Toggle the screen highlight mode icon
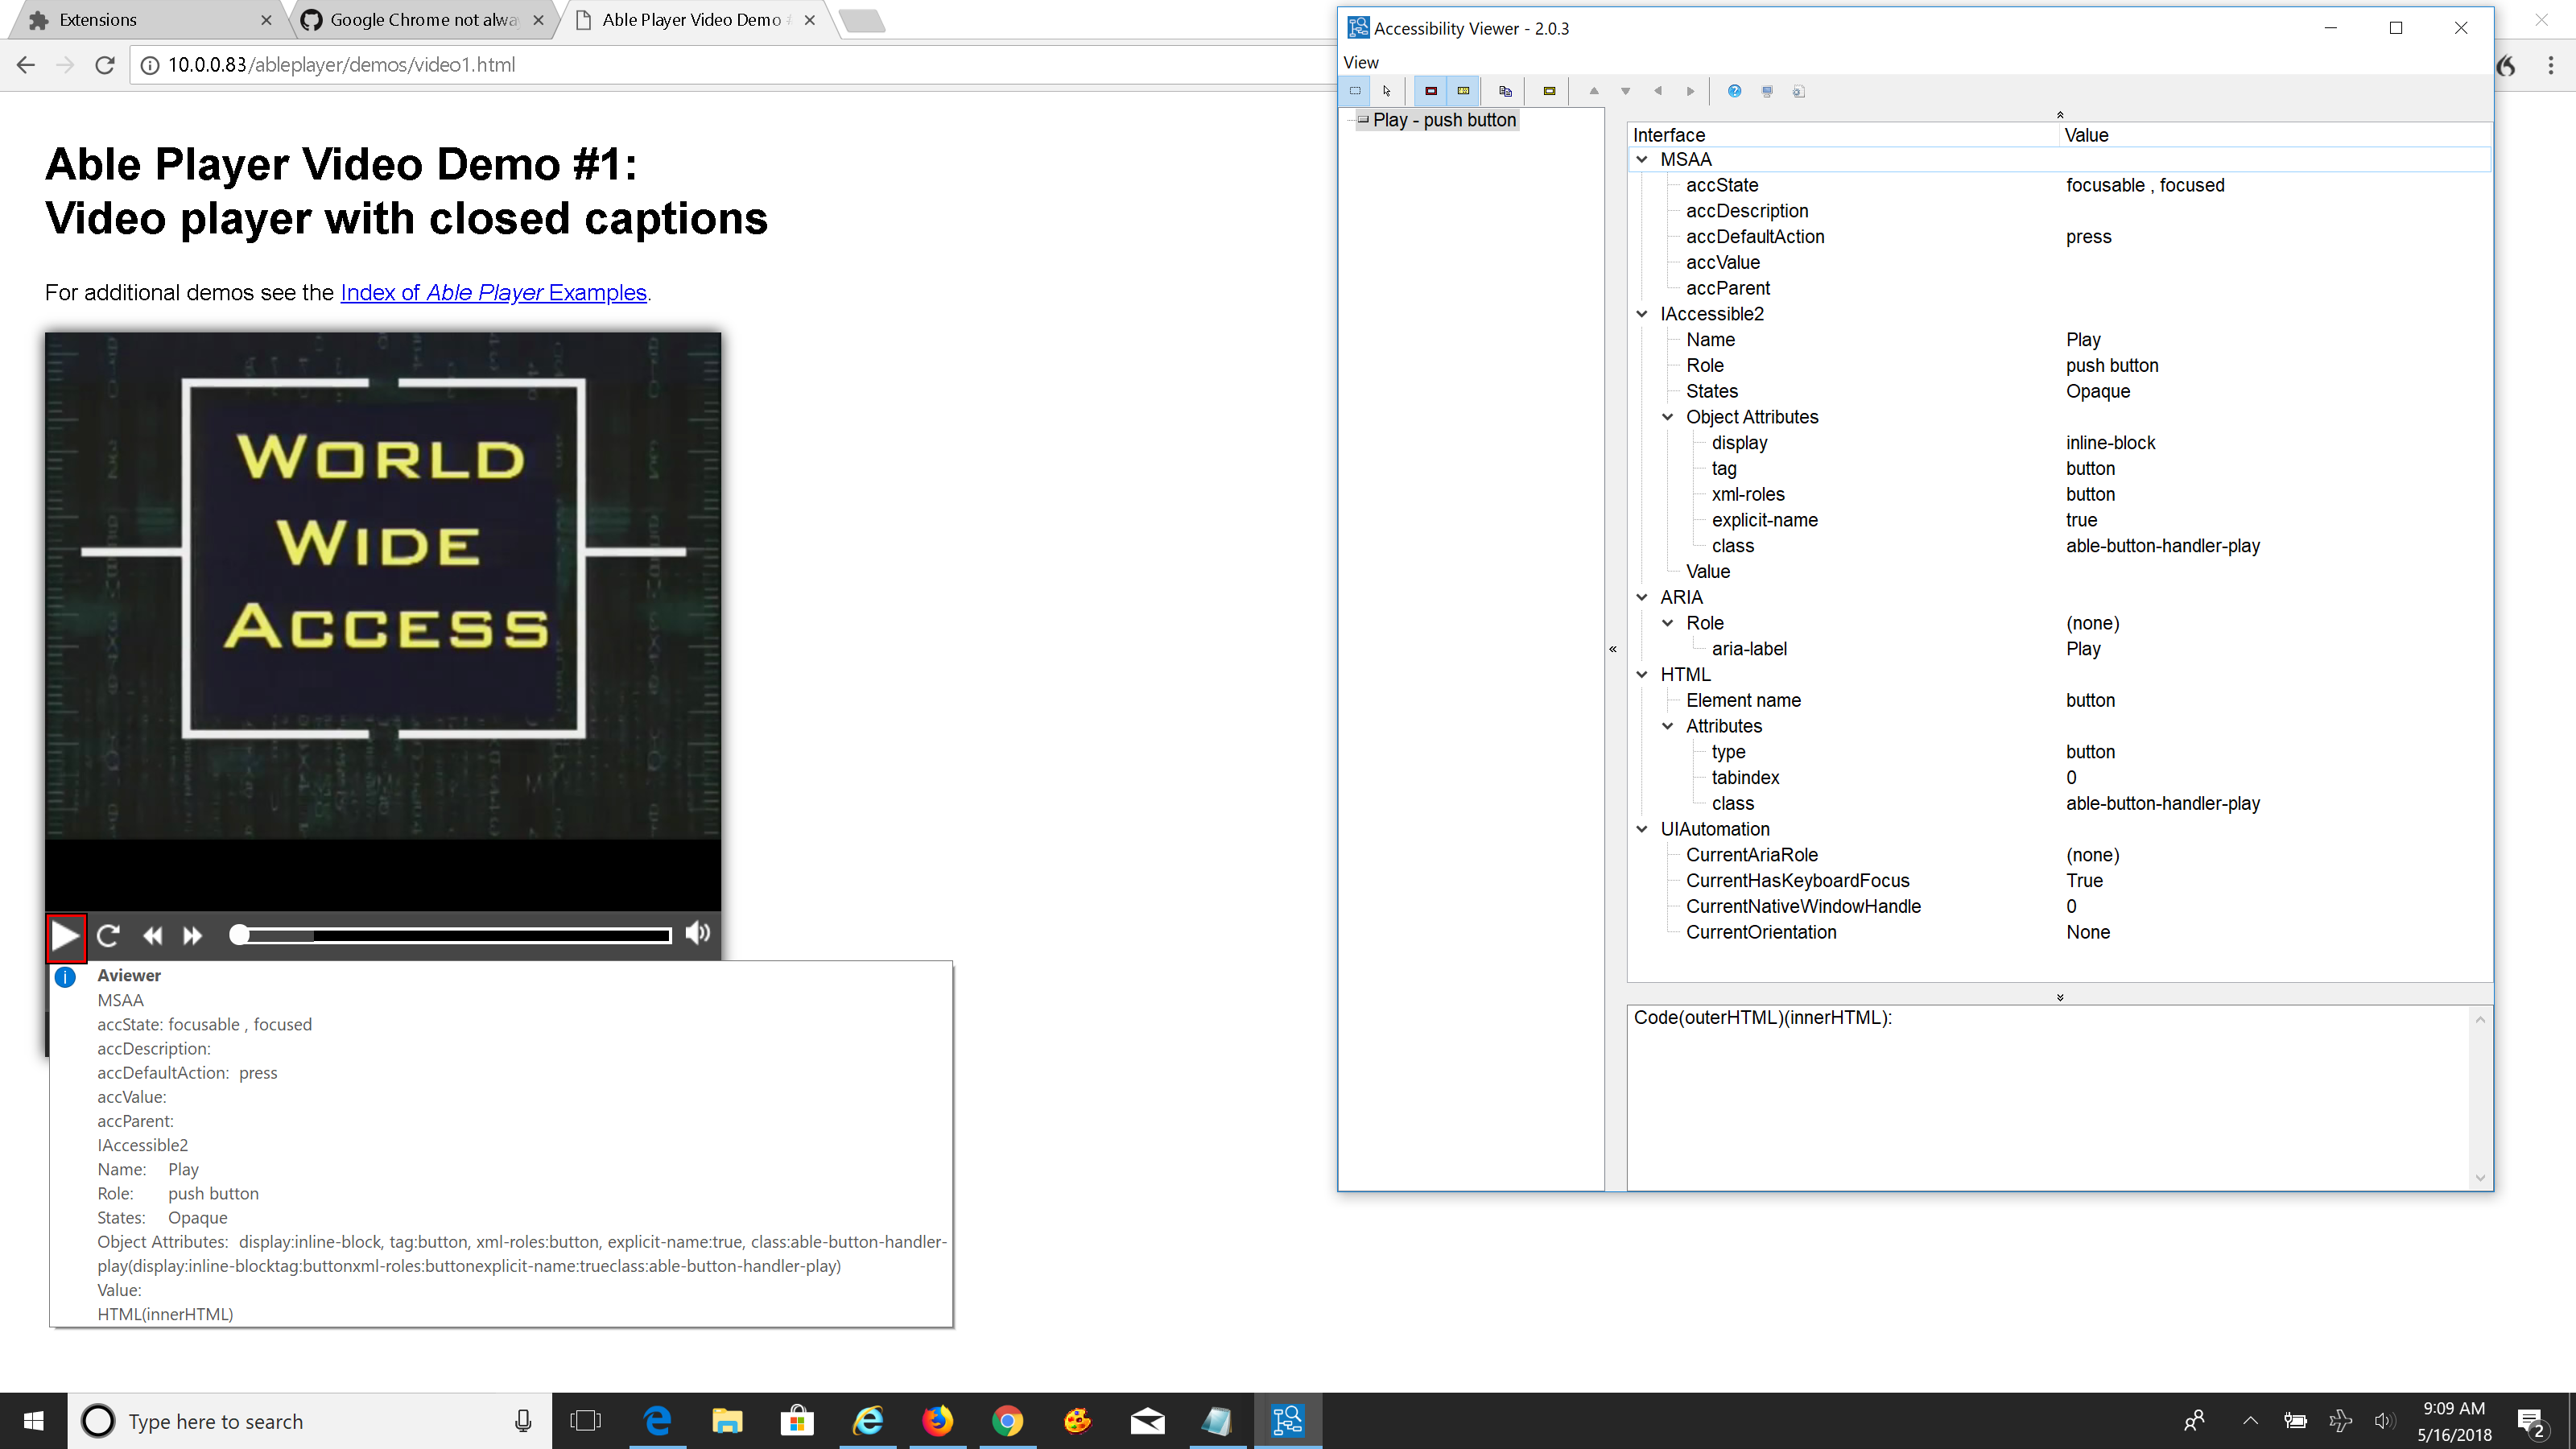The height and width of the screenshot is (1449, 2576). point(1431,91)
